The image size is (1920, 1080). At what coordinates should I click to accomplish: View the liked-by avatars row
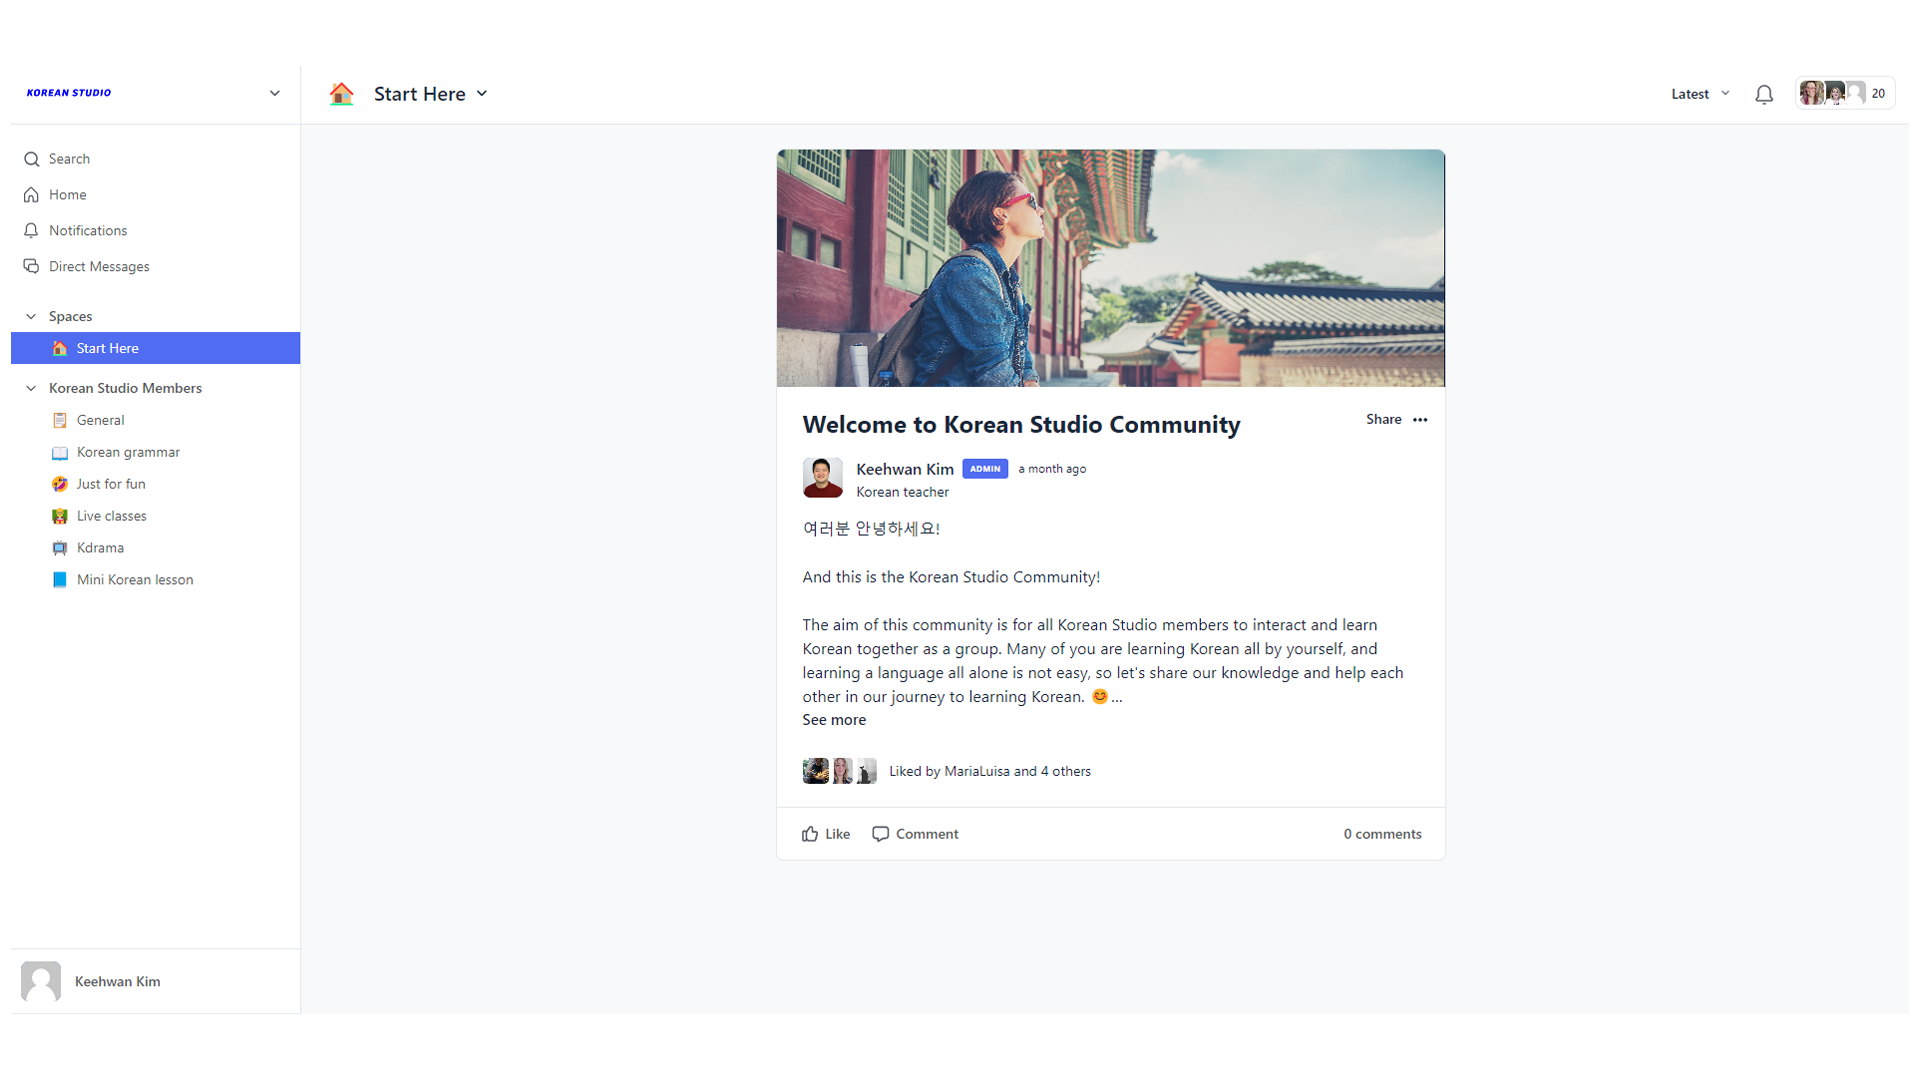(840, 771)
